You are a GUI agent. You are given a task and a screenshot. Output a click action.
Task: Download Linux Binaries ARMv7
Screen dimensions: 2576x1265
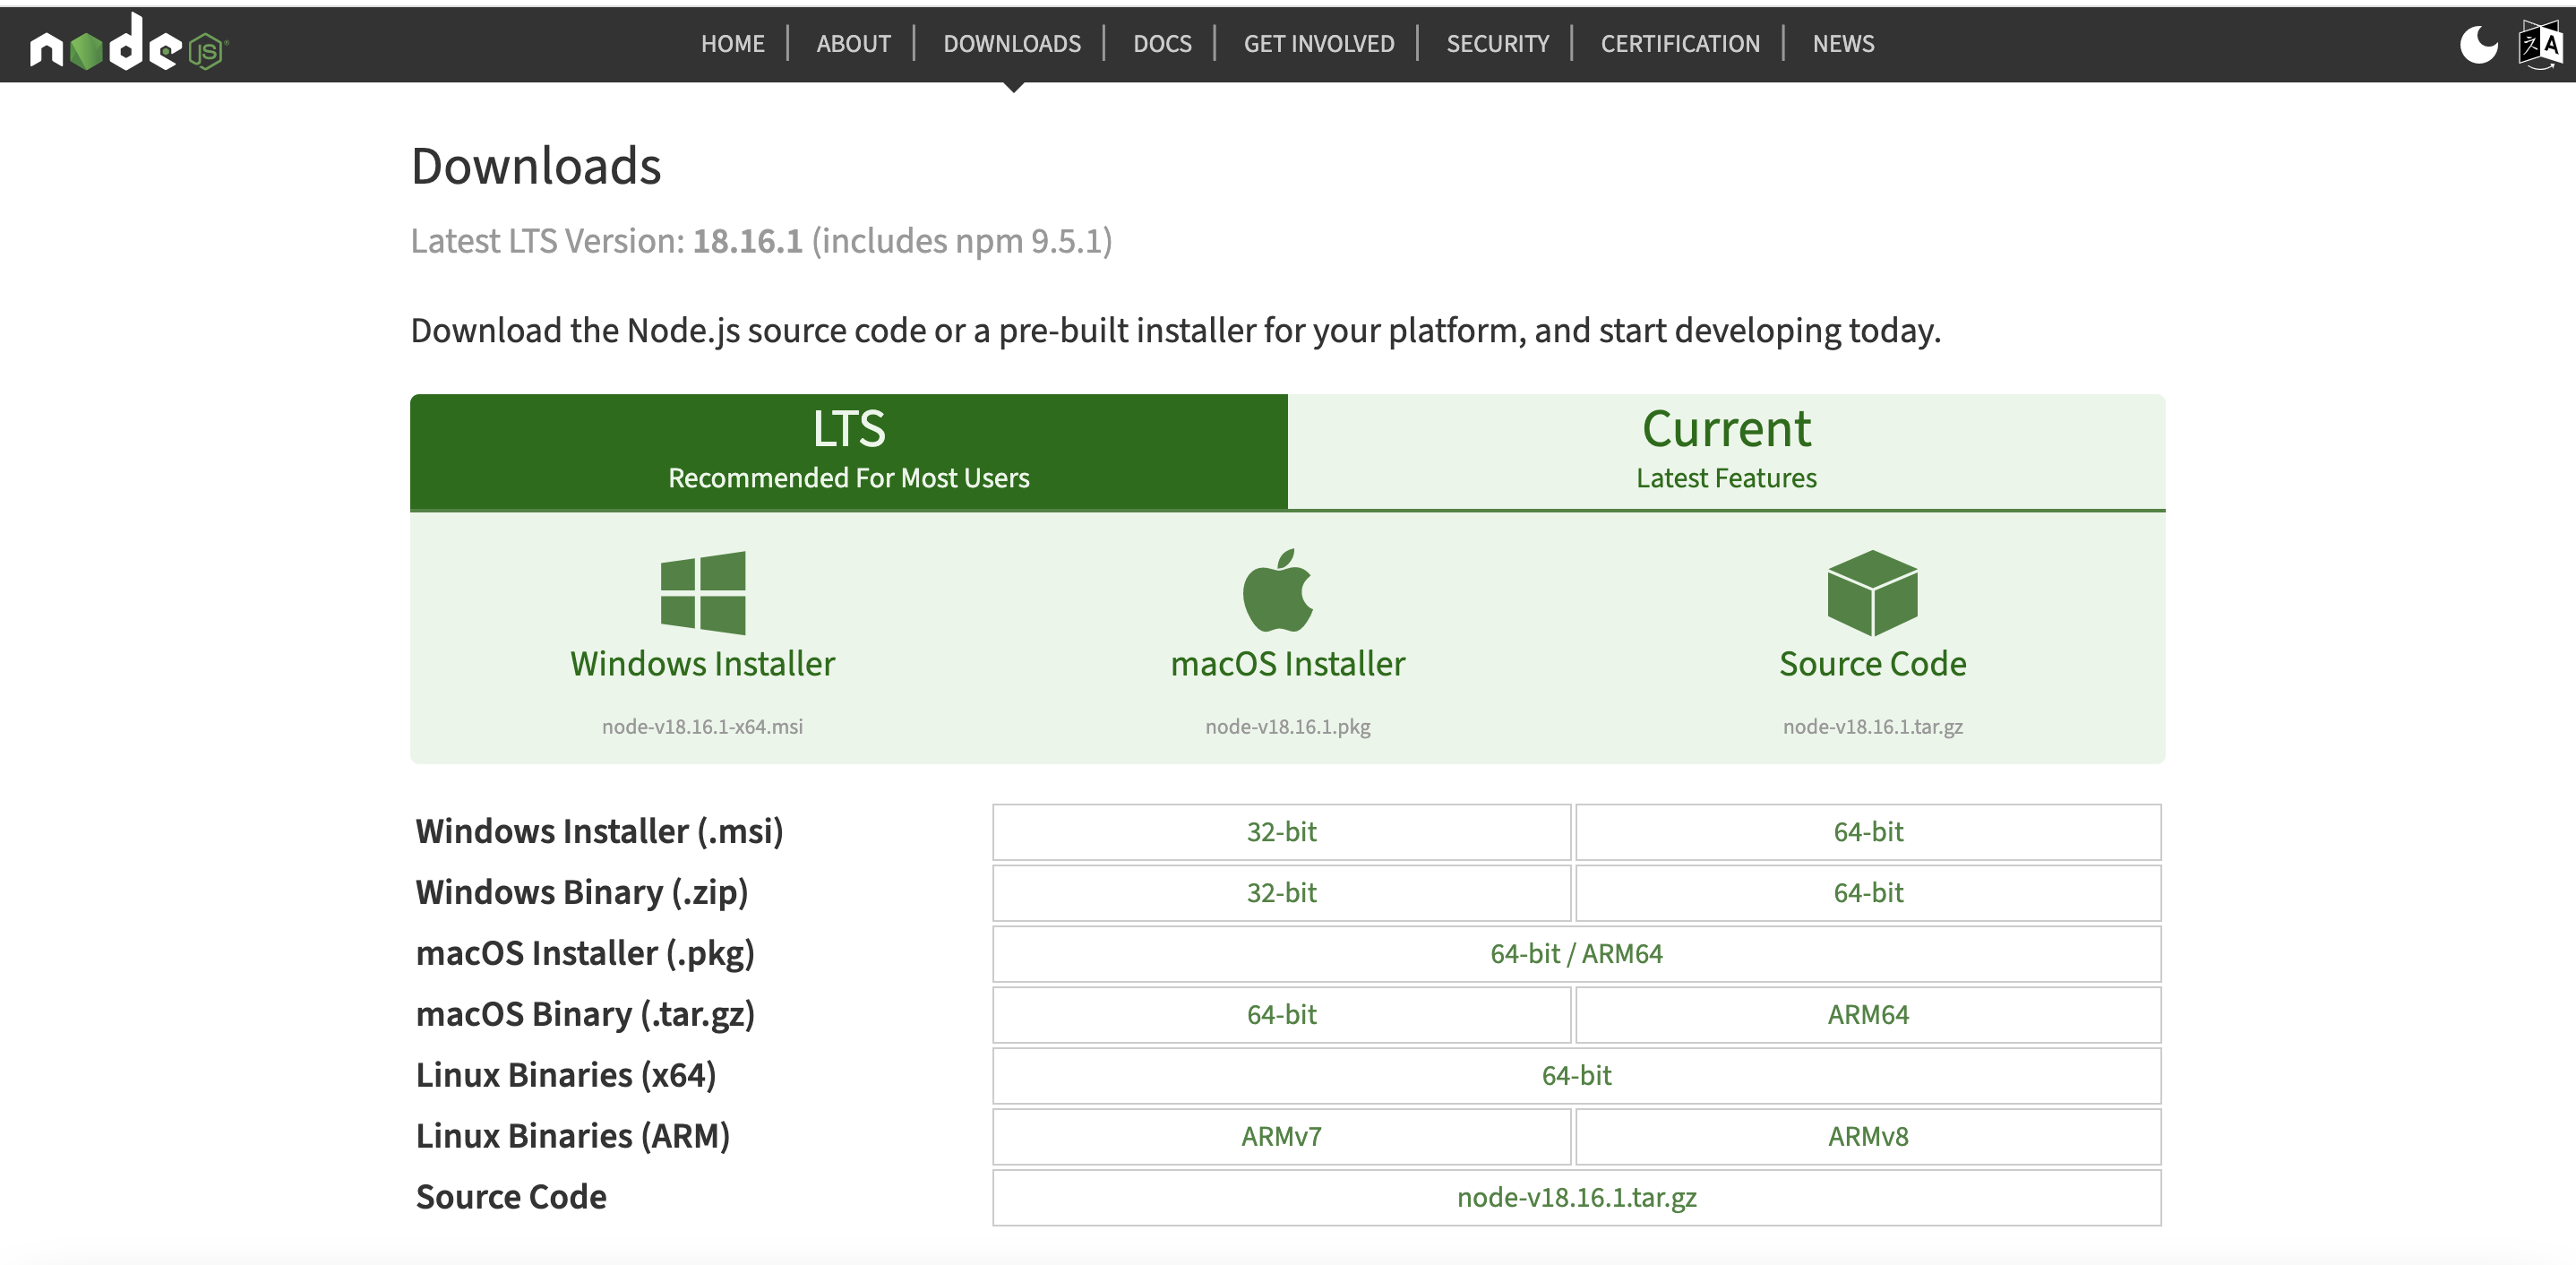(x=1281, y=1137)
